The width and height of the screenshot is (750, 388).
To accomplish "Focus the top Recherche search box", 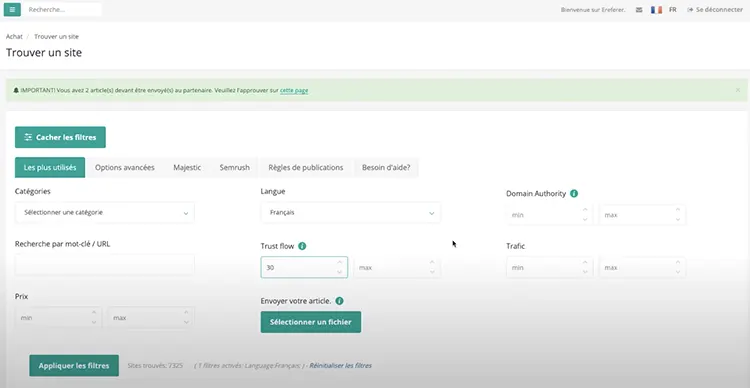I will (62, 10).
